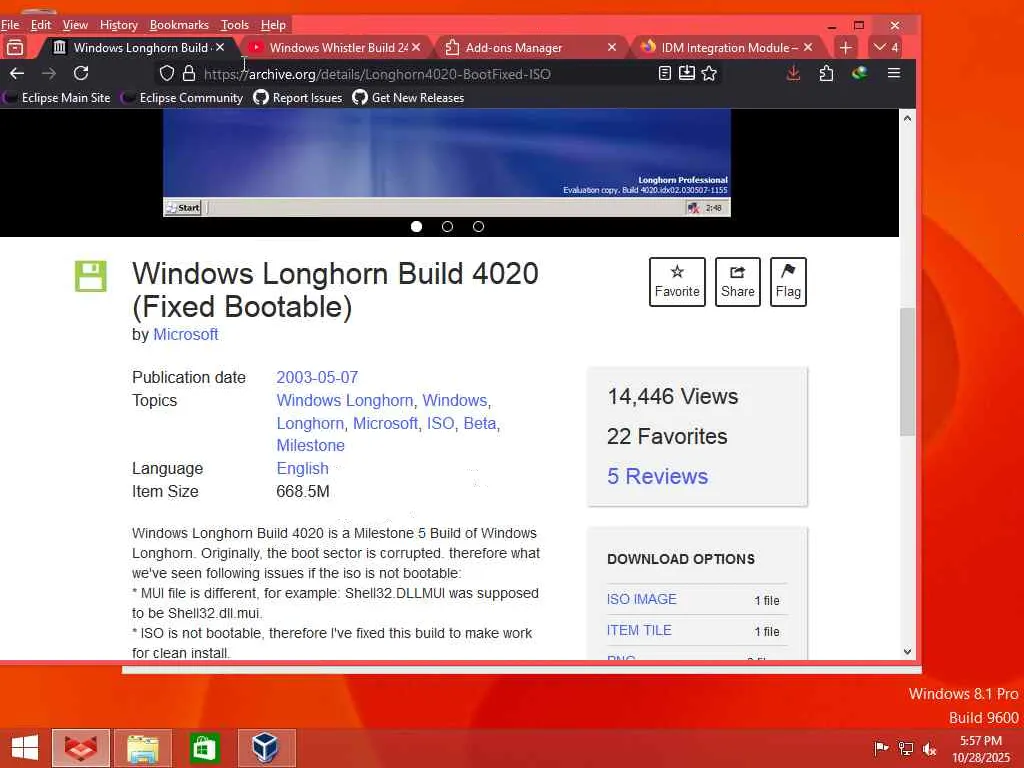Open the Bookmarks menu
This screenshot has width=1024, height=768.
pos(179,25)
